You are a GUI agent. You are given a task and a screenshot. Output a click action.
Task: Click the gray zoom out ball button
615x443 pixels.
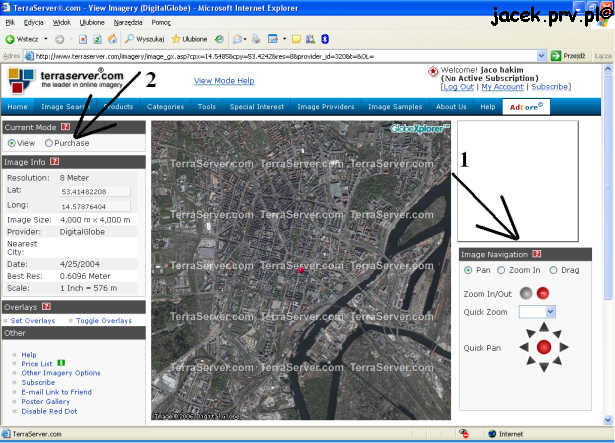tap(526, 293)
